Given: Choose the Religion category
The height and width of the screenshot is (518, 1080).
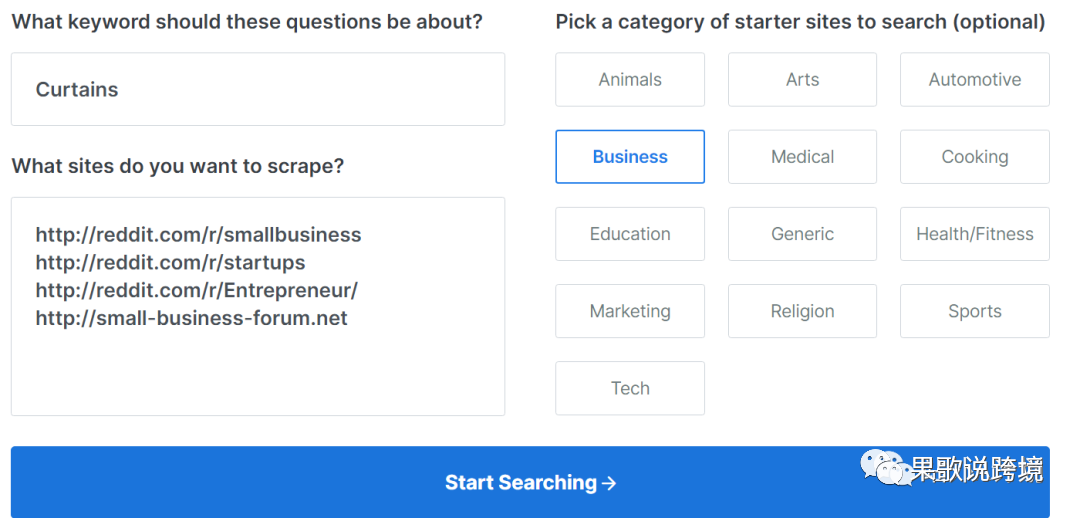Looking at the screenshot, I should click(802, 311).
